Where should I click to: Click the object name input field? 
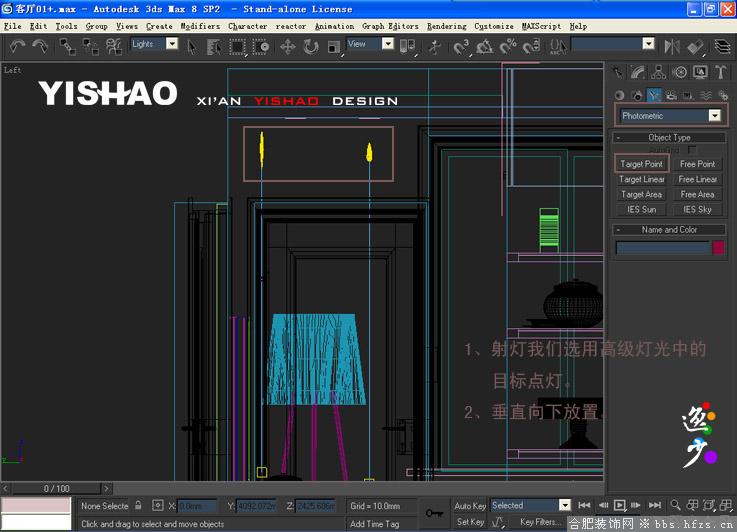tap(662, 248)
